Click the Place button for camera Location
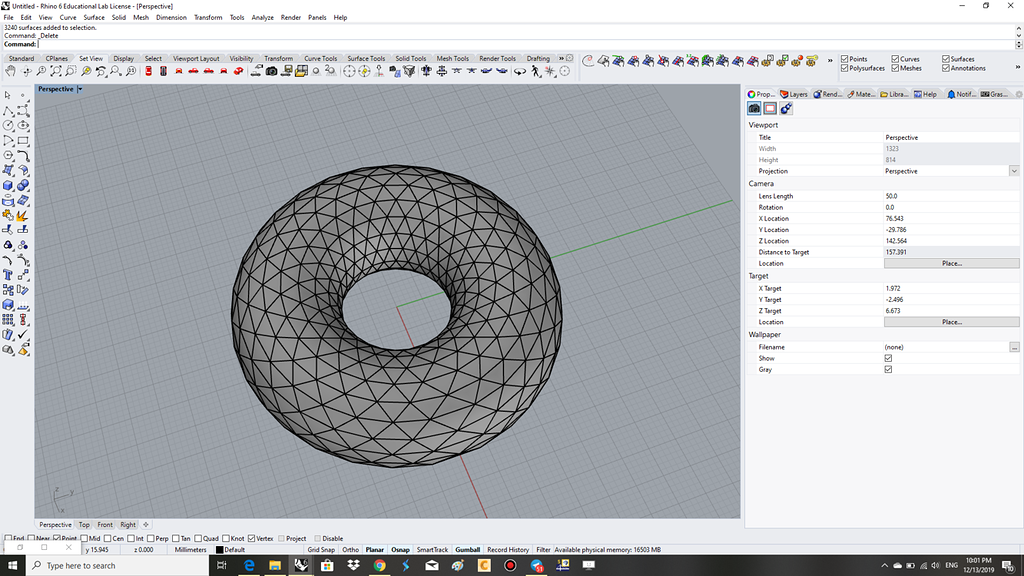The width and height of the screenshot is (1024, 576). pyautogui.click(x=950, y=263)
